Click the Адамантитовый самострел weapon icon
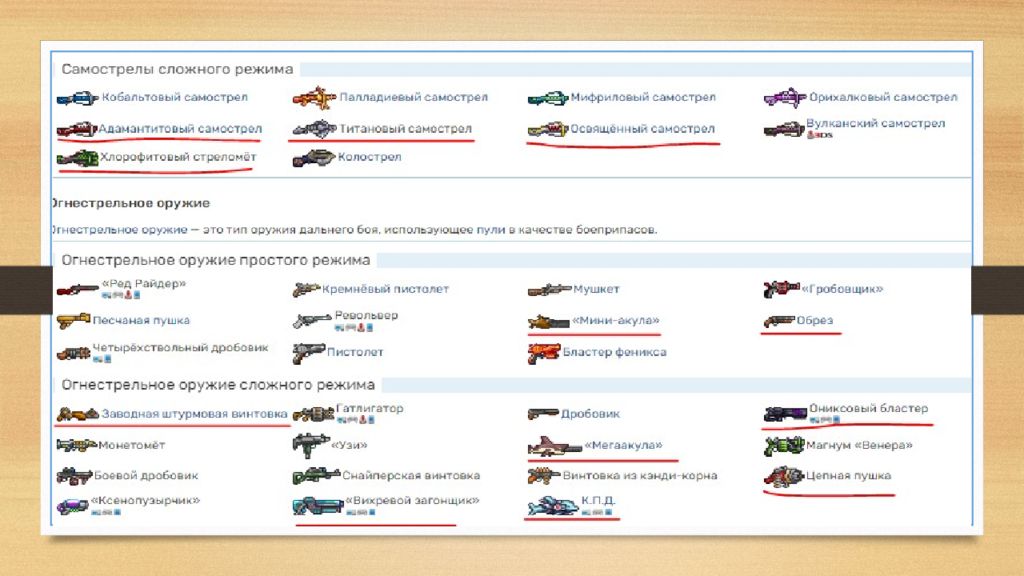1024x576 pixels. [x=77, y=129]
